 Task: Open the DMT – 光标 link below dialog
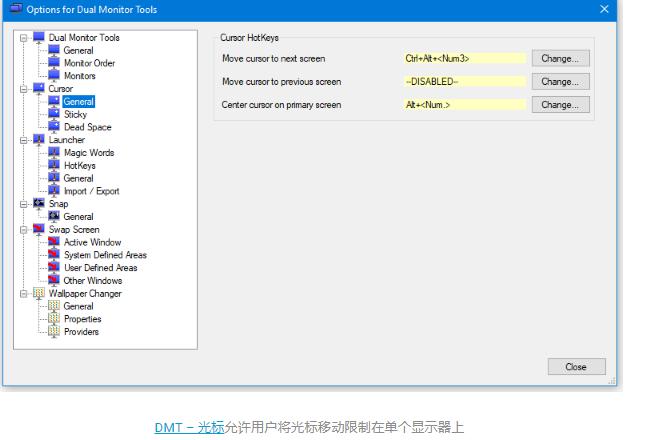189,428
